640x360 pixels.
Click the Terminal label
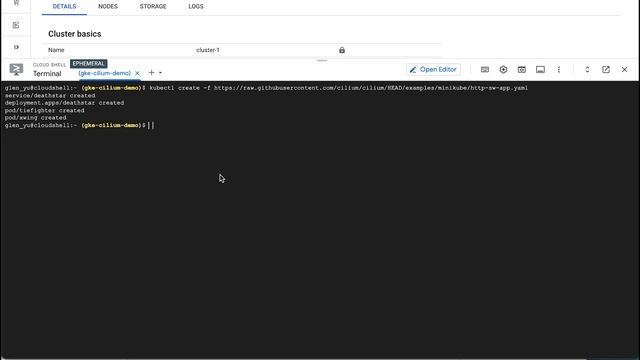coord(47,74)
